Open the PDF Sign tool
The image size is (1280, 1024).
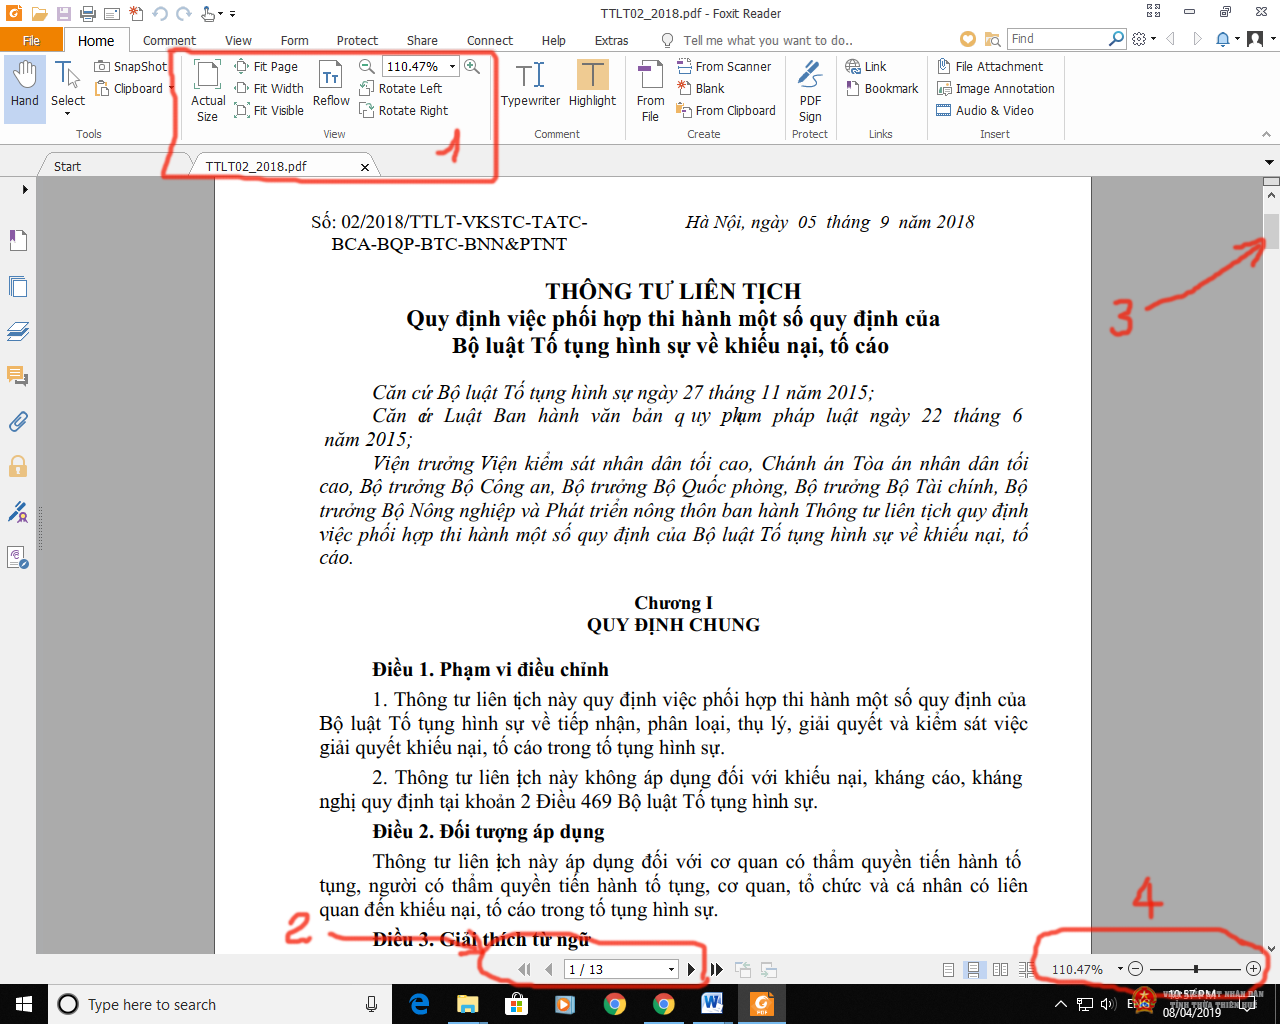[x=810, y=90]
